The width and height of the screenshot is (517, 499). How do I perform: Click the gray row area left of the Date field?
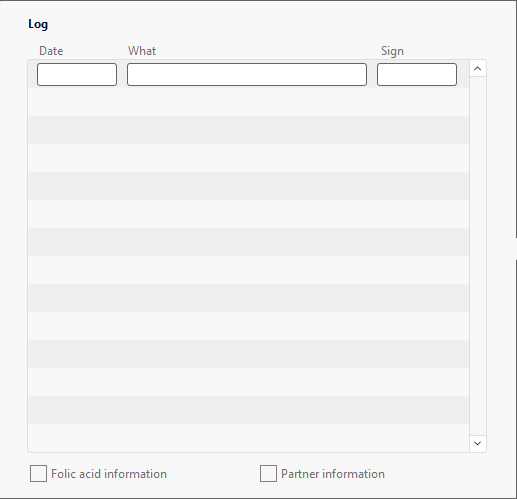33,74
